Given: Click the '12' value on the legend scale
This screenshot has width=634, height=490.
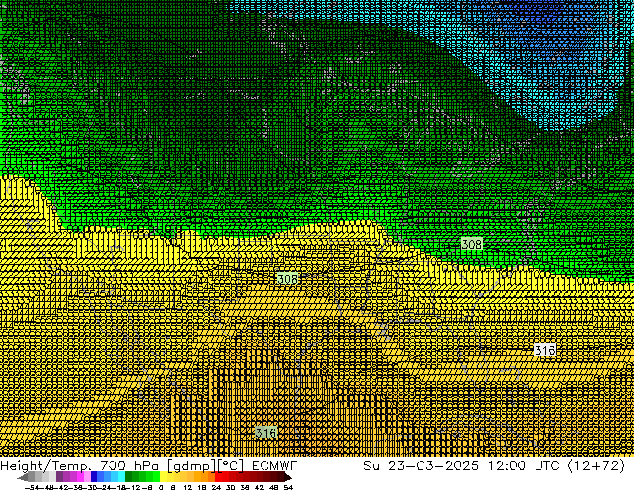Looking at the screenshot, I should tap(188, 487).
